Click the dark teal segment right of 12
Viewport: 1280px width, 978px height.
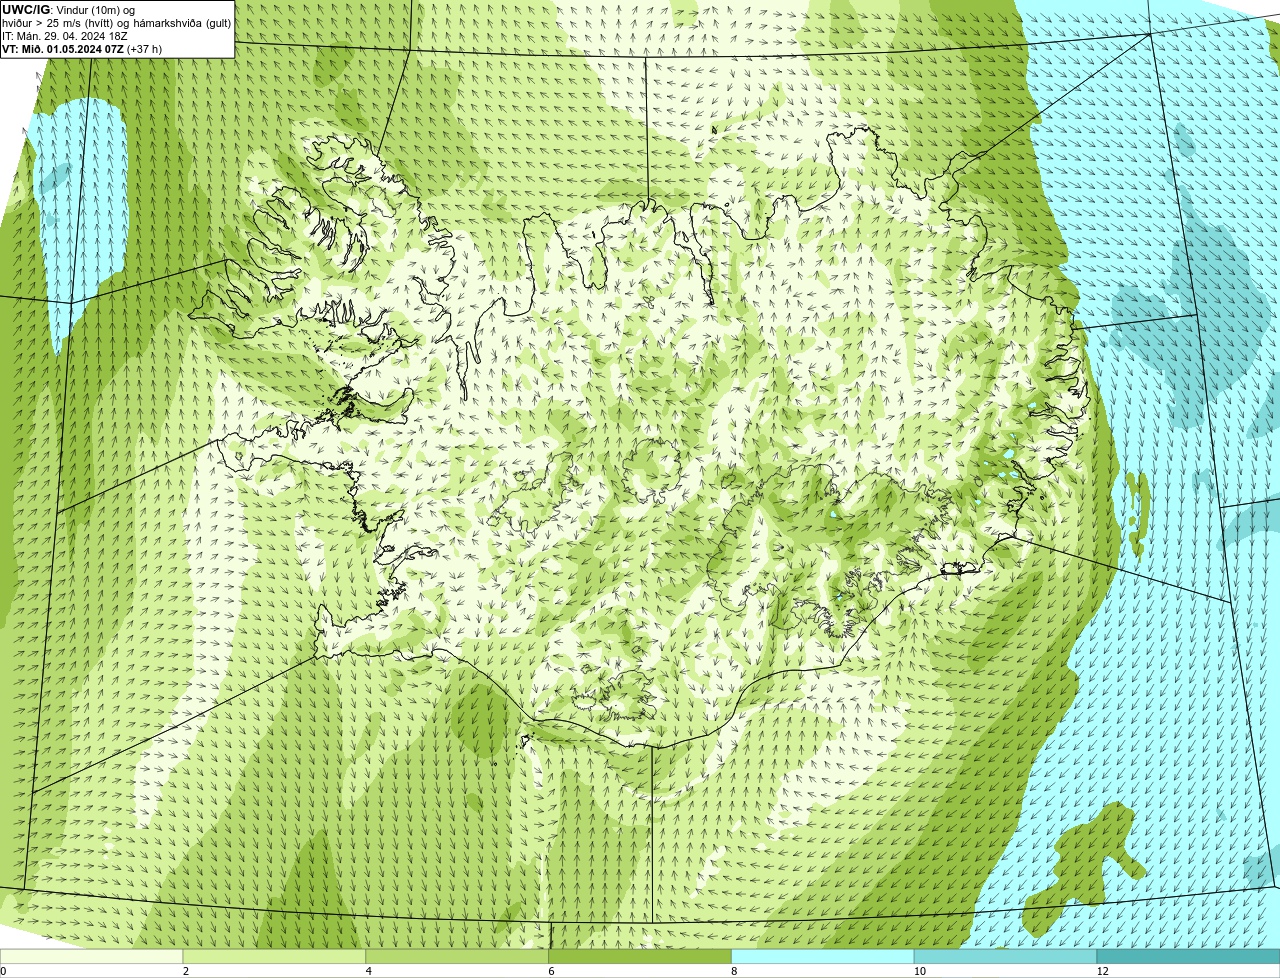(x=1189, y=957)
